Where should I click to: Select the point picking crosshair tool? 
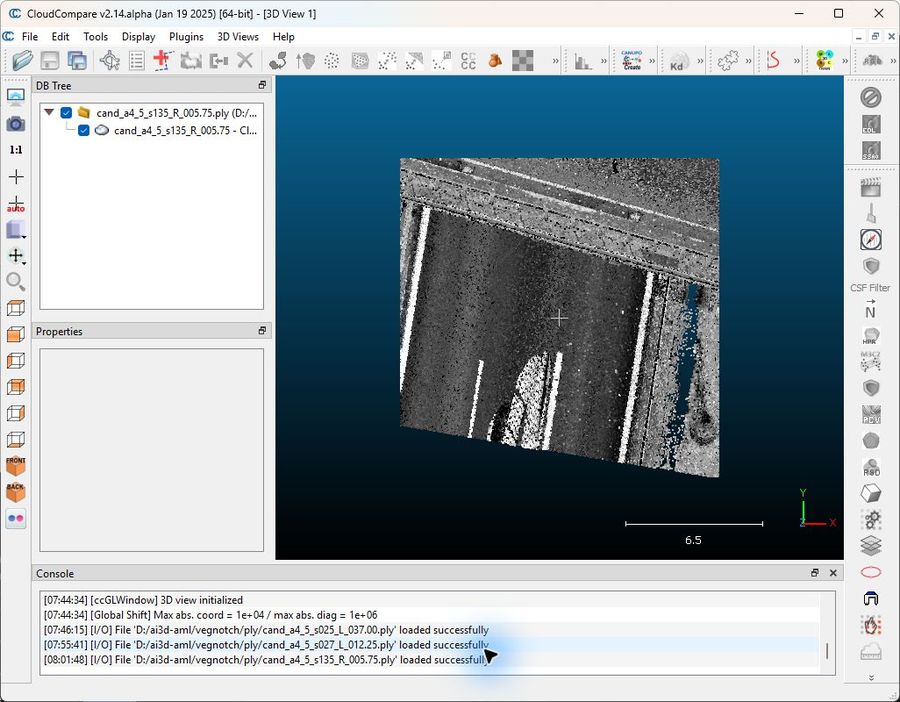tap(110, 60)
